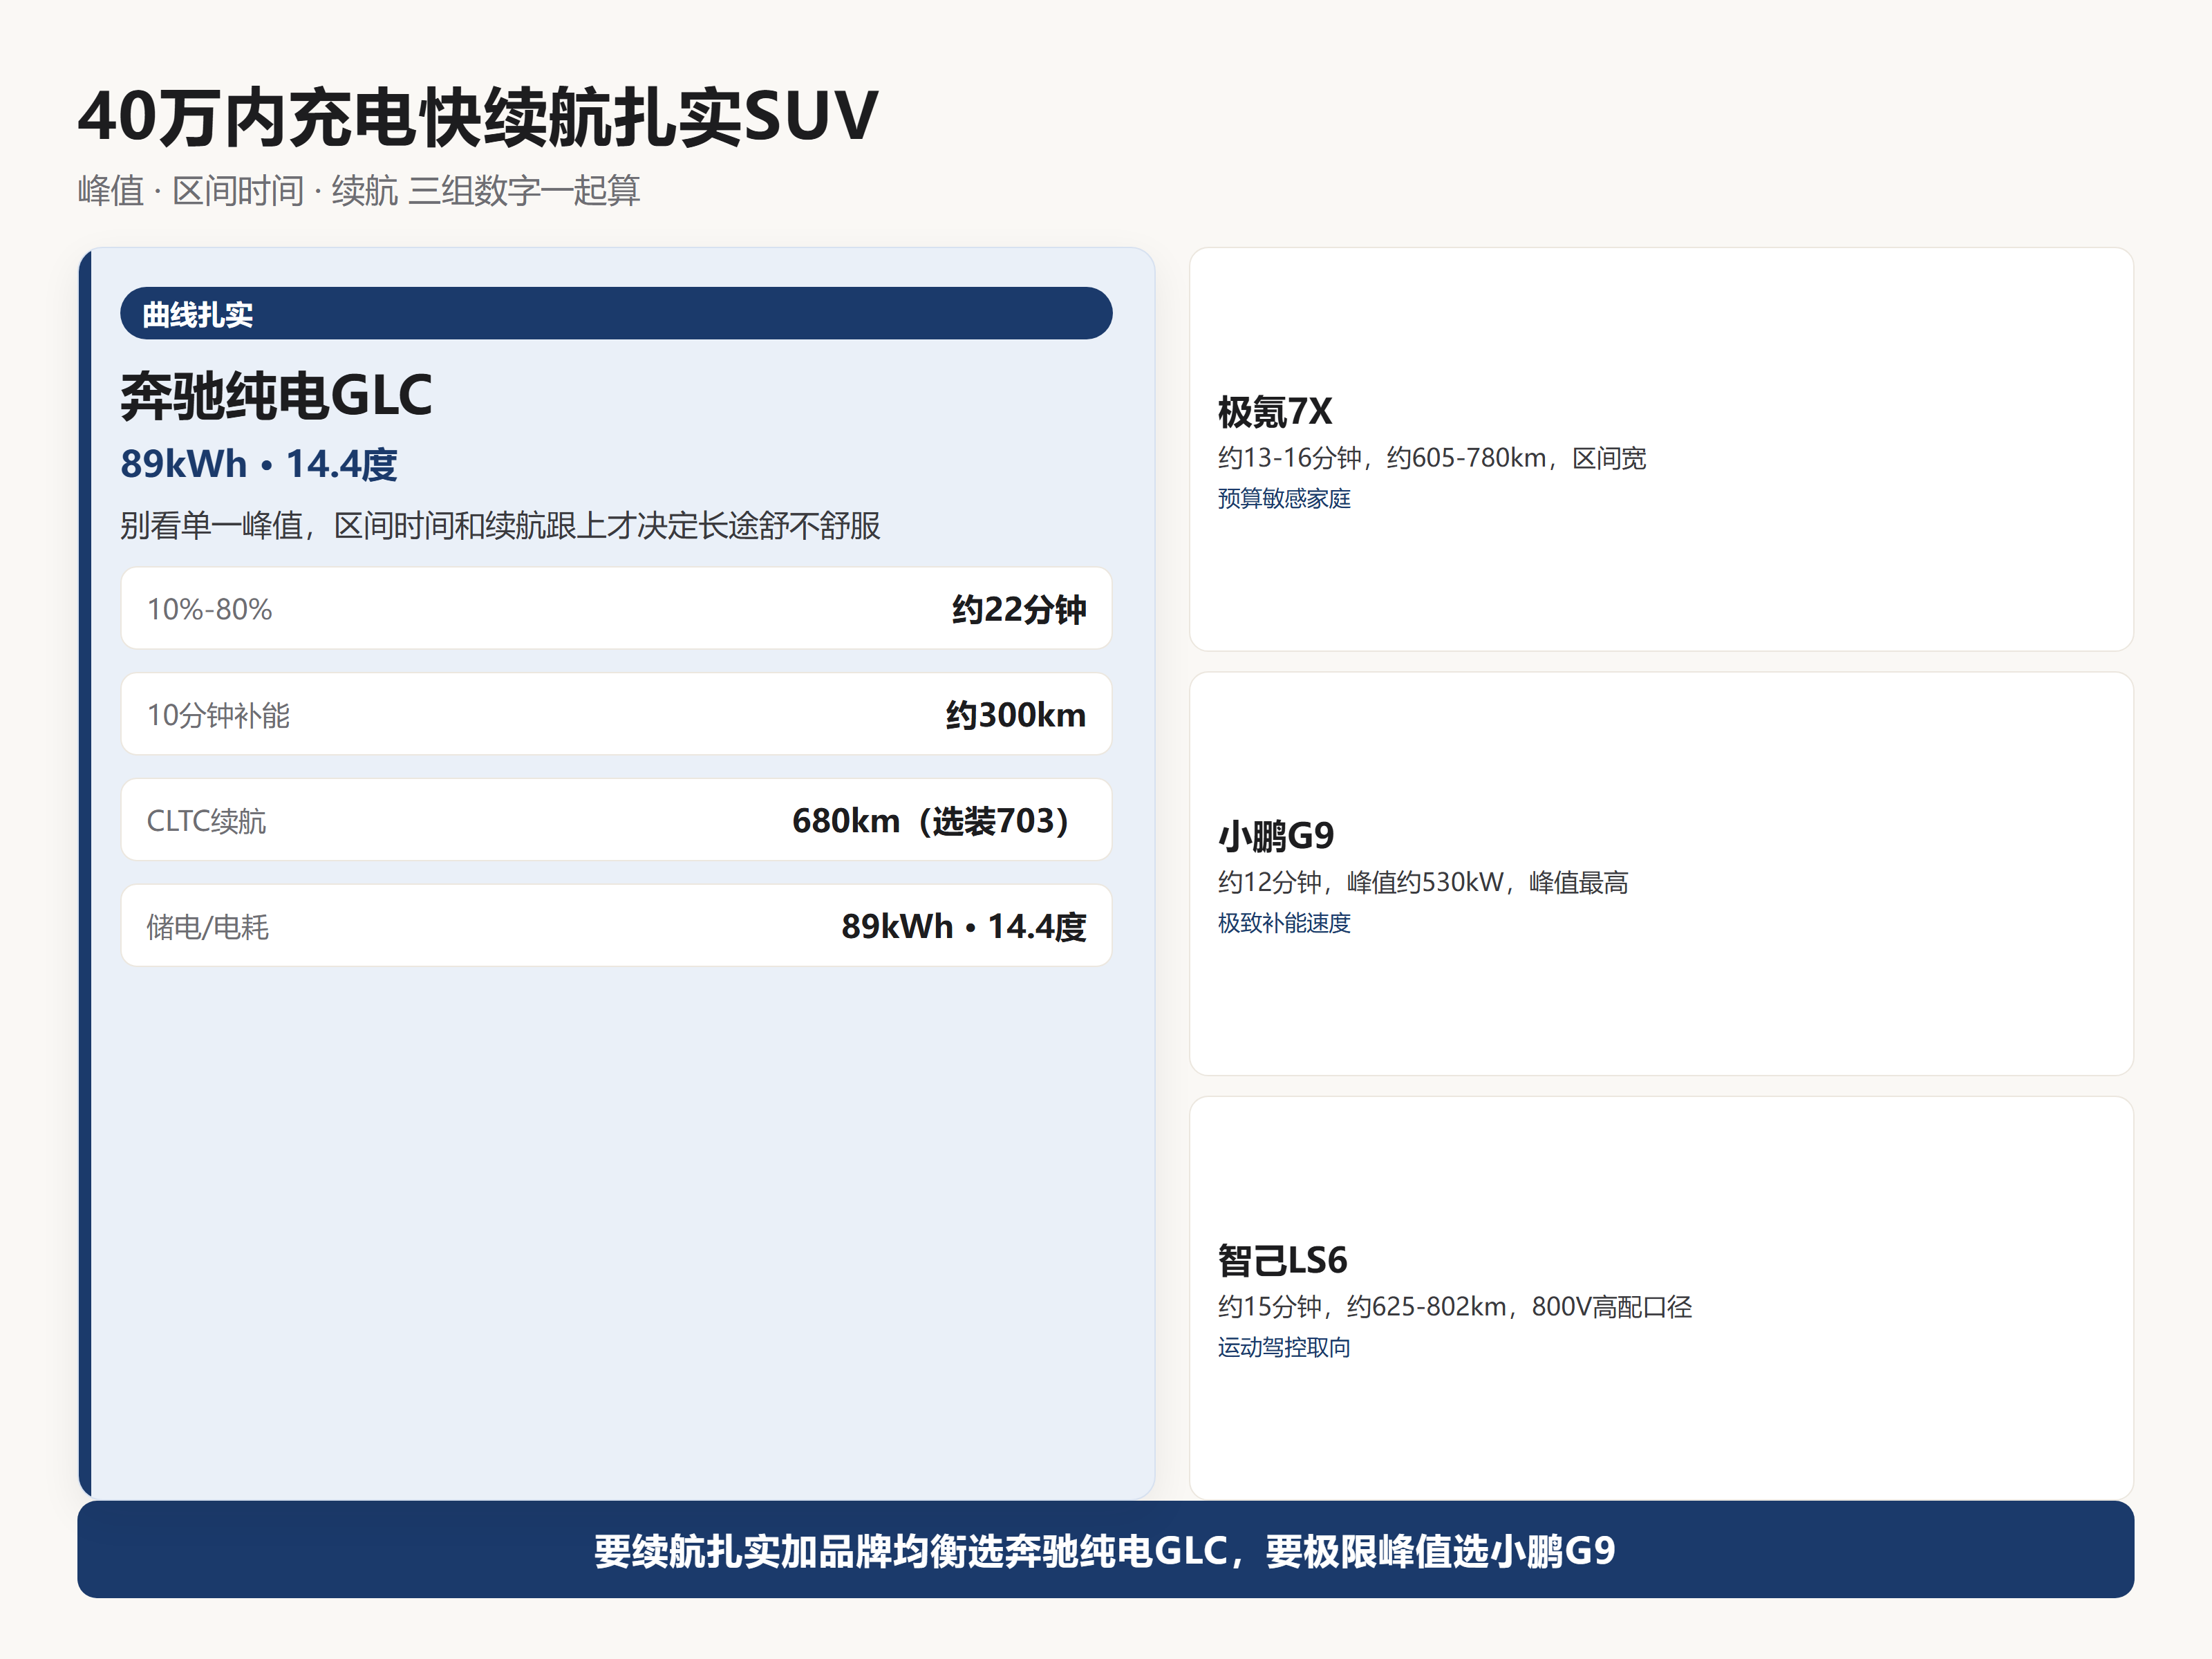This screenshot has width=2212, height=1659.
Task: Click the 约22分钟 value
Action: [1018, 609]
